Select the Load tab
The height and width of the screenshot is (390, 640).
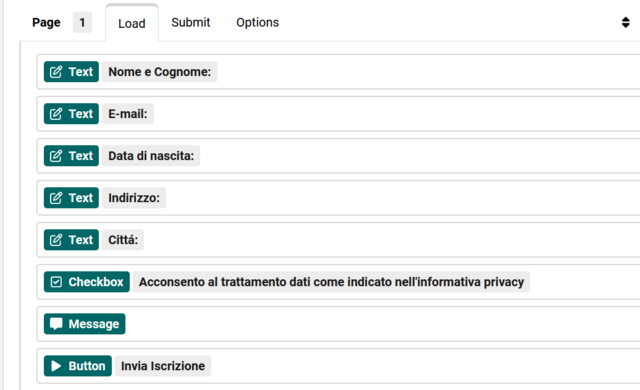(132, 23)
